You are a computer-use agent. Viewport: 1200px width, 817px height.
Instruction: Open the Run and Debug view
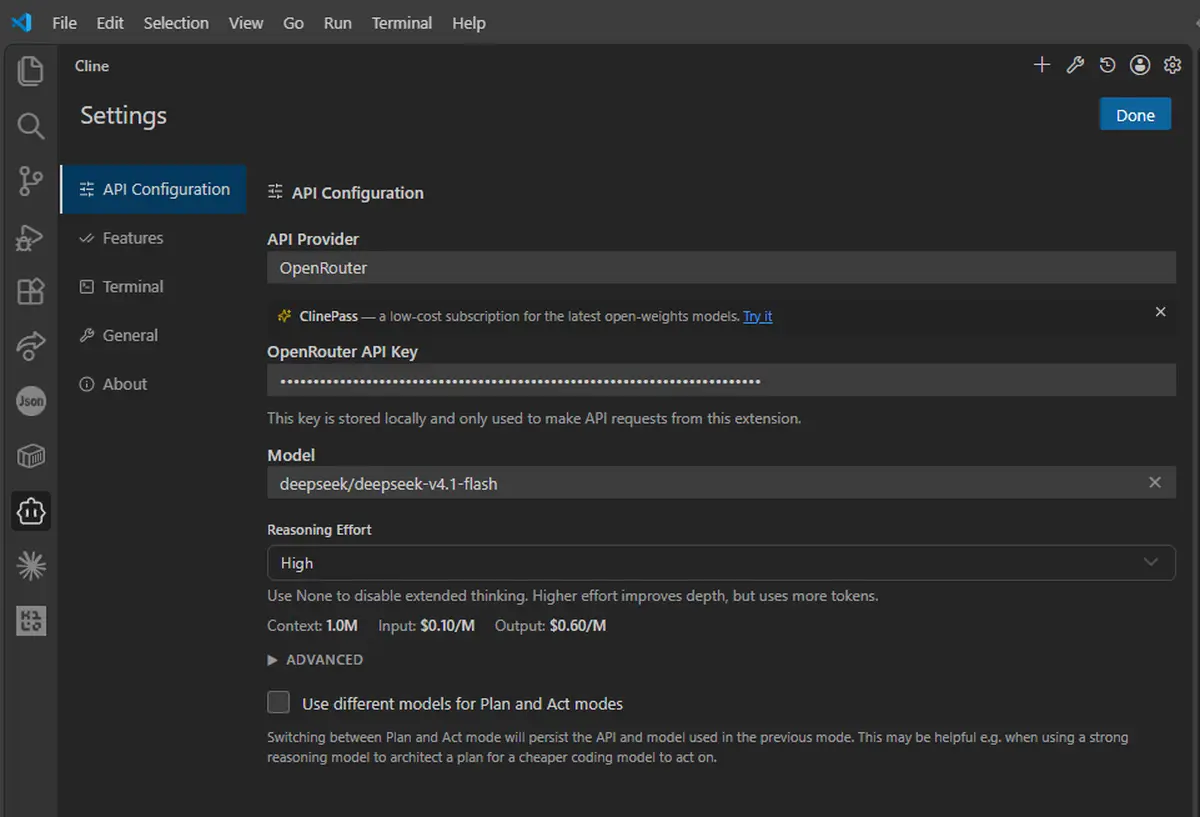pos(31,236)
